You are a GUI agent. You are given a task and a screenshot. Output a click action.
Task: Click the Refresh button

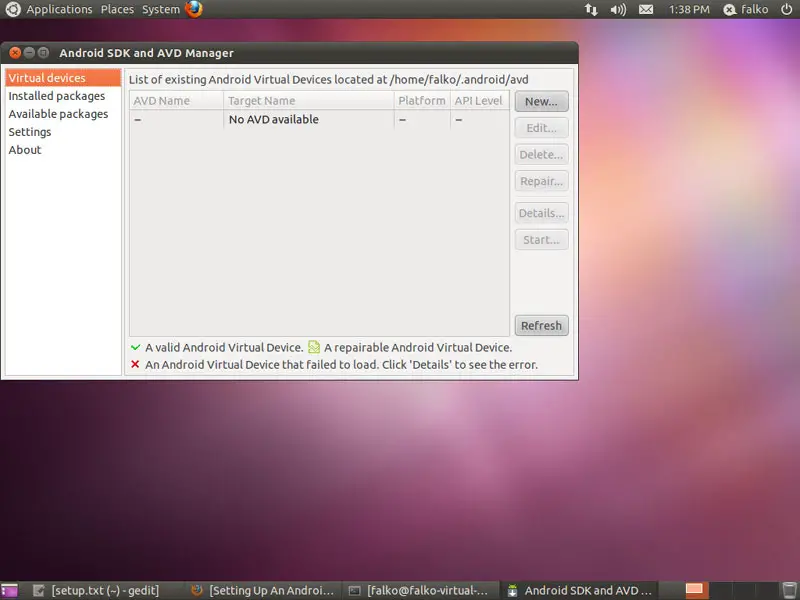pyautogui.click(x=541, y=326)
